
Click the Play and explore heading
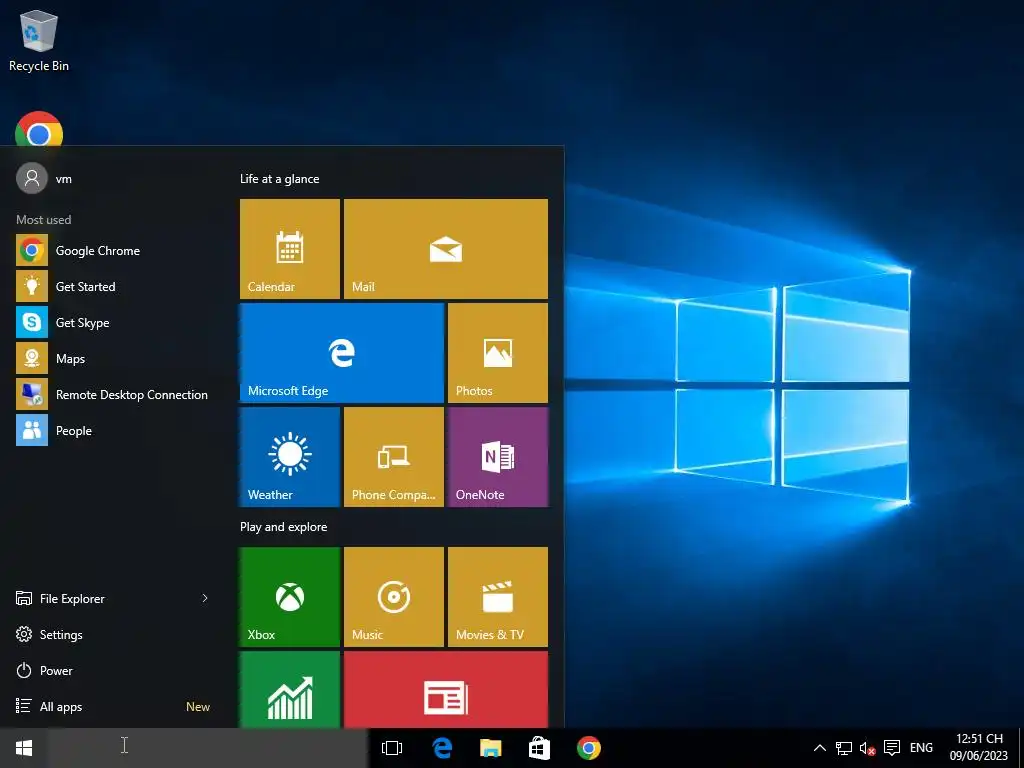283,527
